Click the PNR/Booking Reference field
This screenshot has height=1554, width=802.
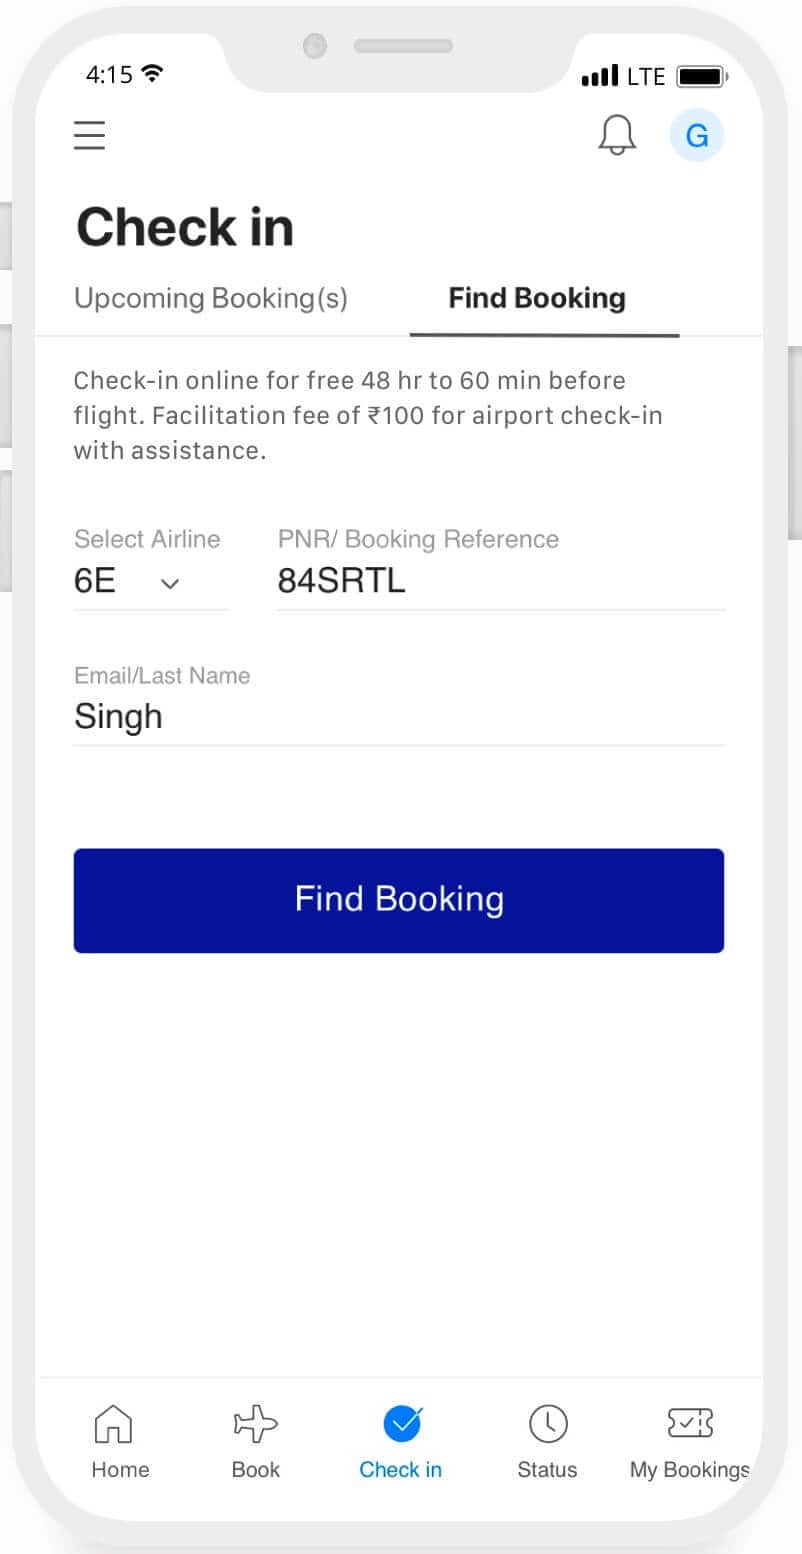tap(500, 581)
